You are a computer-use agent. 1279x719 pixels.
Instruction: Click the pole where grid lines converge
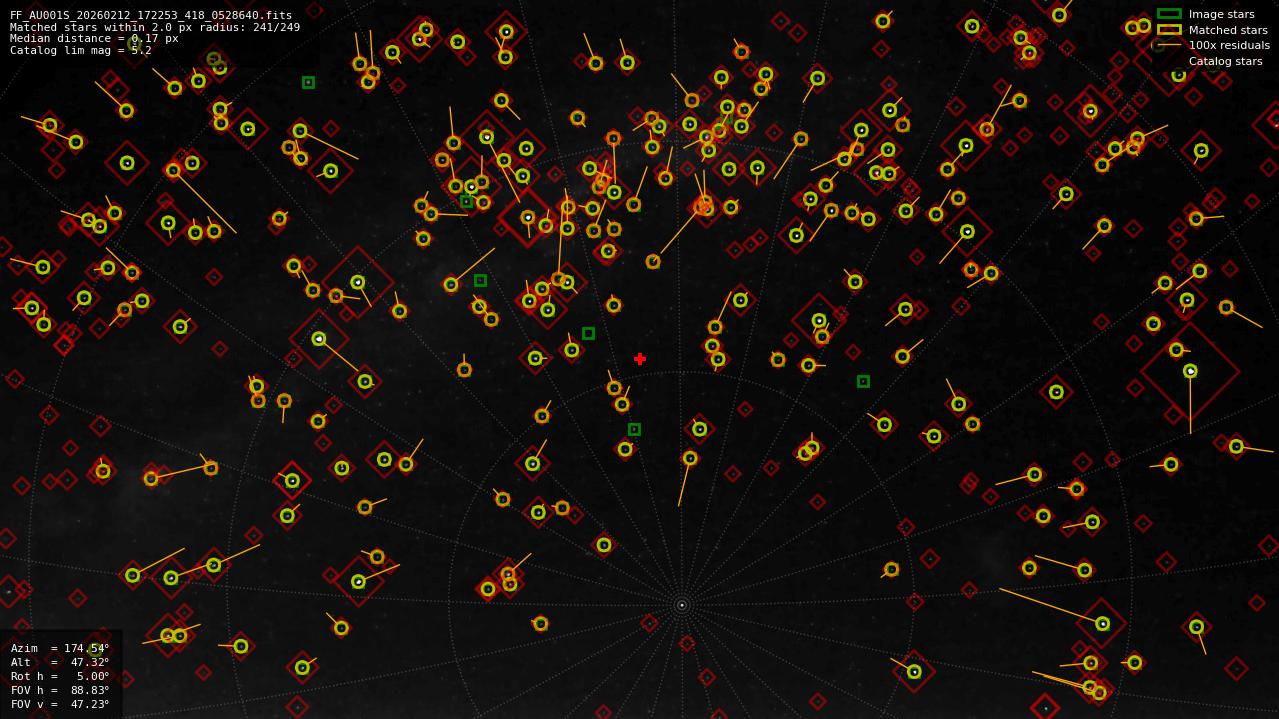pos(682,605)
